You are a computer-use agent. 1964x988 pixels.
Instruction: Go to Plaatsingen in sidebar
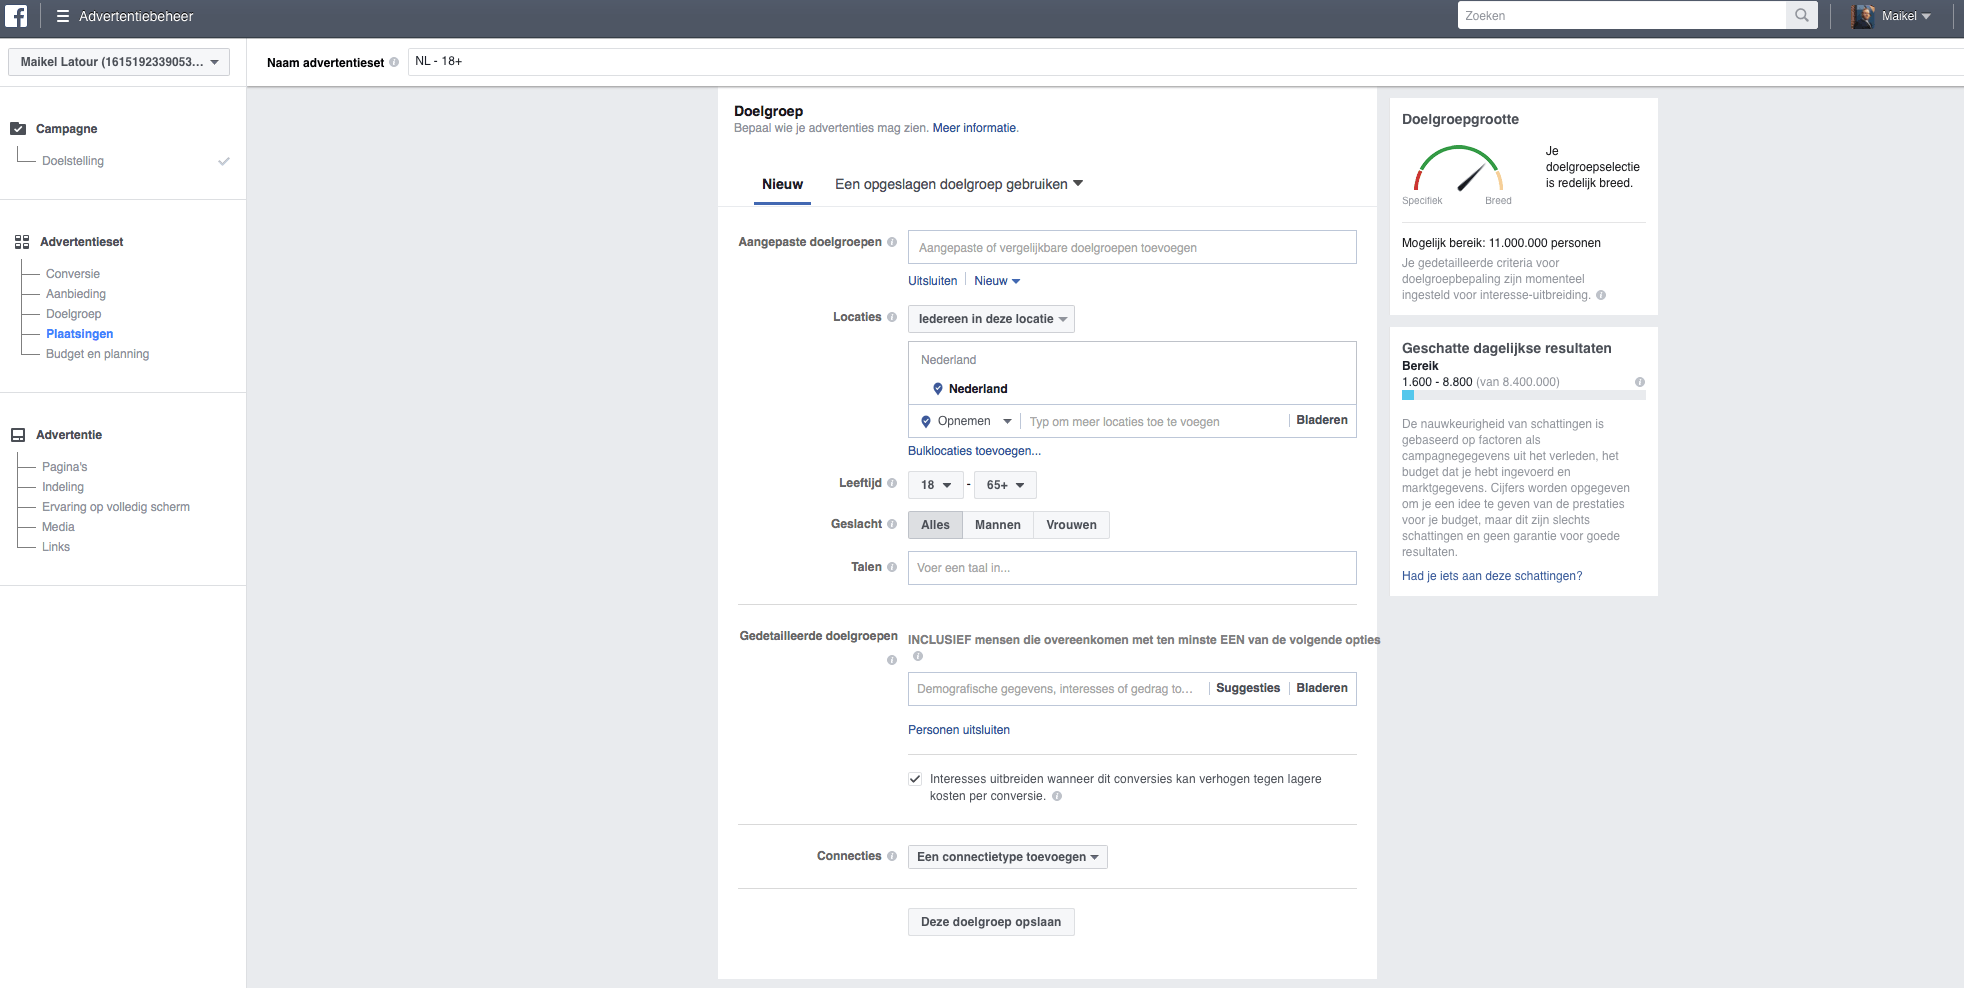[x=80, y=334]
